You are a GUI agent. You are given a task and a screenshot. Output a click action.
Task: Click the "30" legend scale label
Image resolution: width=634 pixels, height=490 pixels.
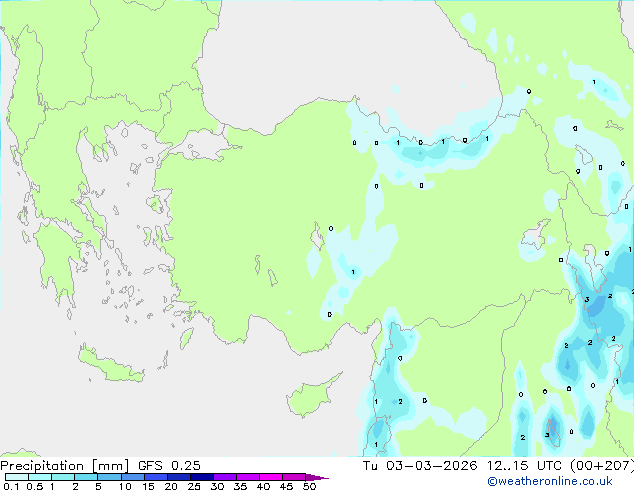(x=217, y=486)
